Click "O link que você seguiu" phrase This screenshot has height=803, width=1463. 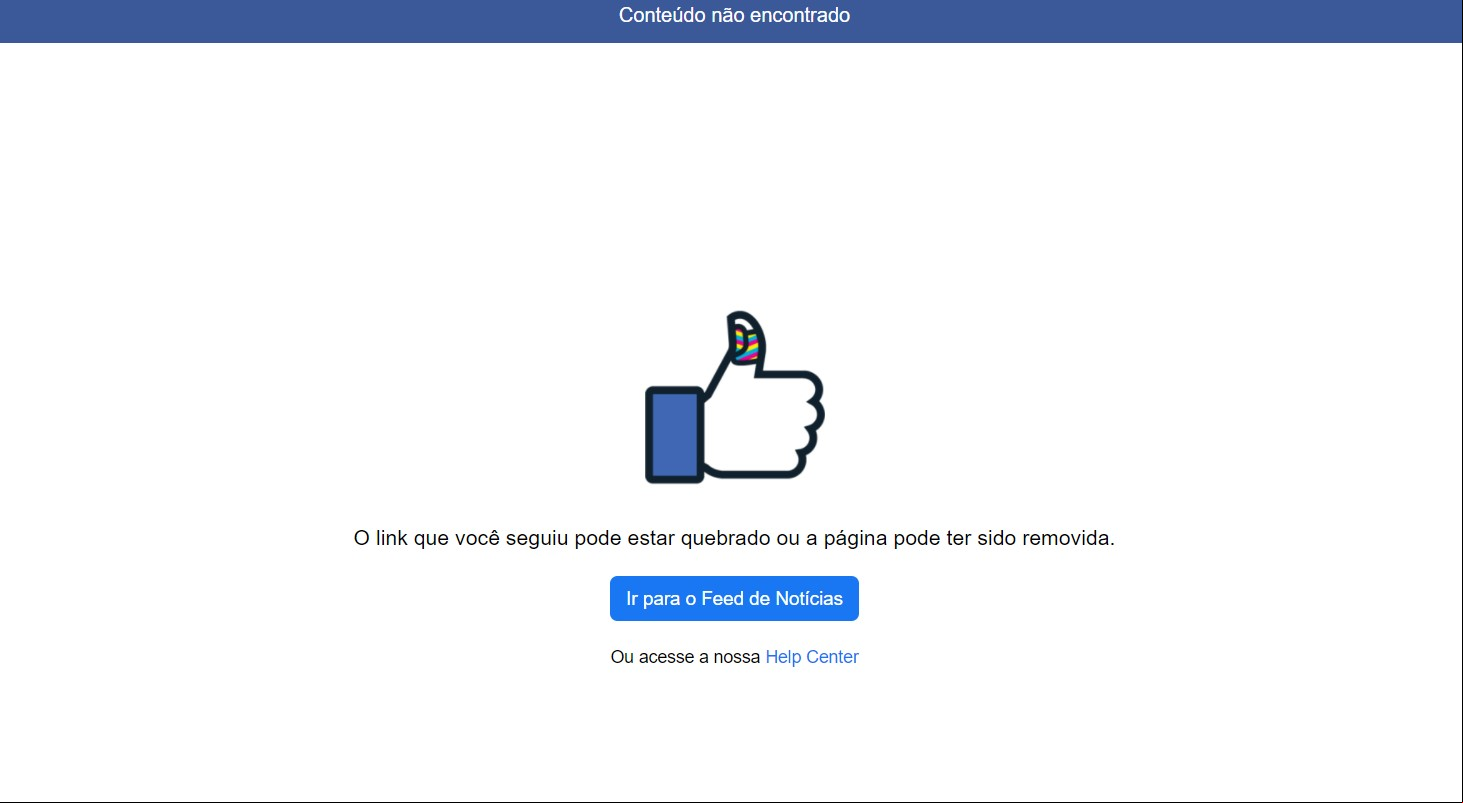coord(461,538)
